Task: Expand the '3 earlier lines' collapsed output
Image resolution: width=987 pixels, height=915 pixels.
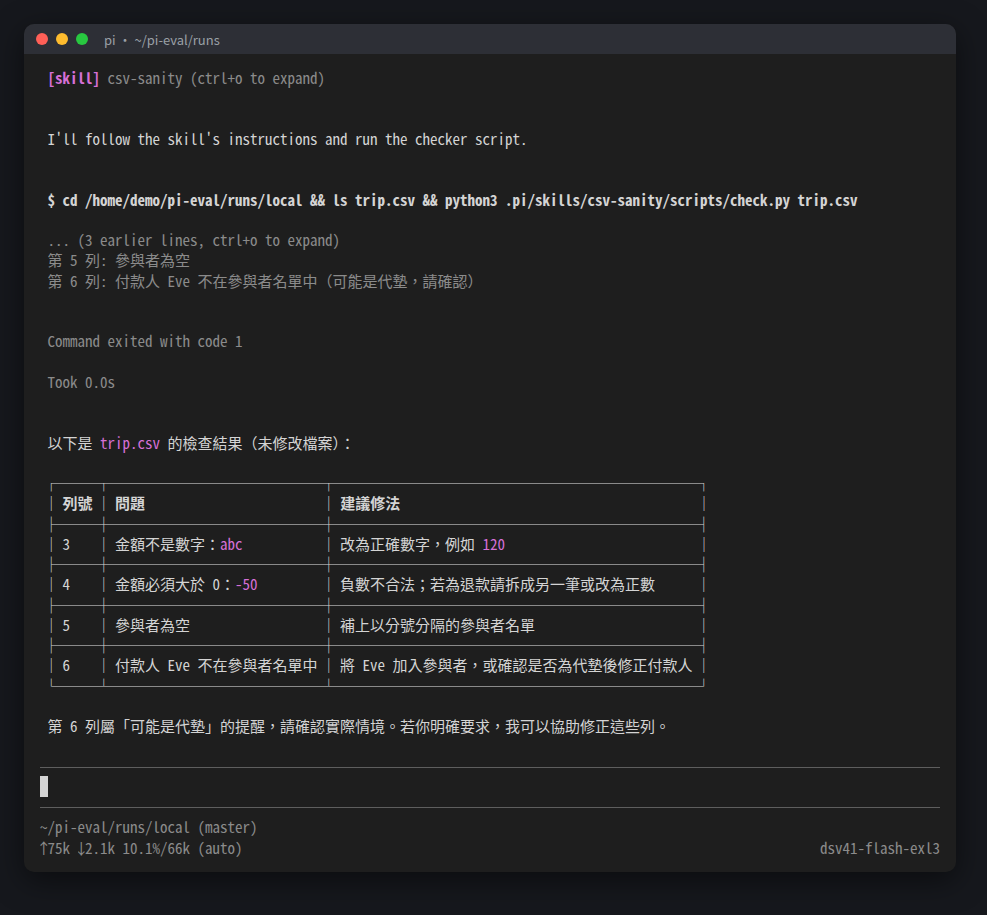Action: (193, 240)
